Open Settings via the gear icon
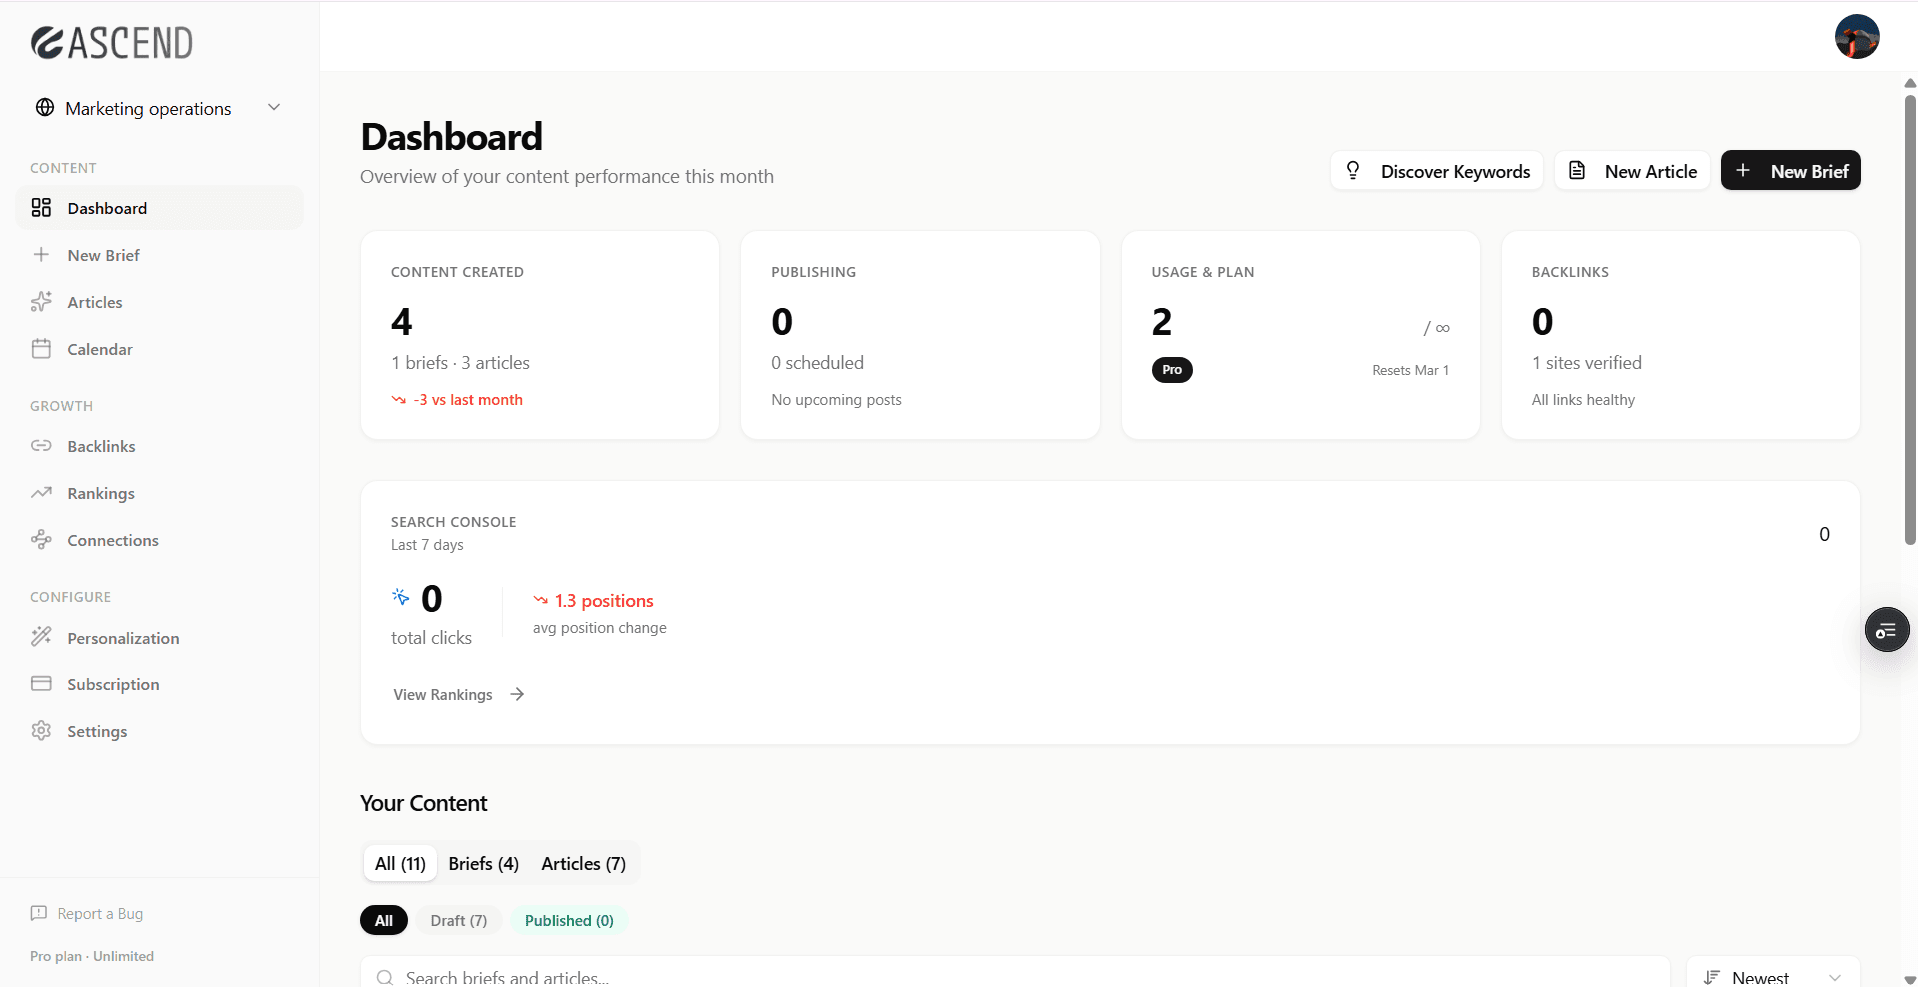Screen dimensions: 1918x987 [x=41, y=731]
